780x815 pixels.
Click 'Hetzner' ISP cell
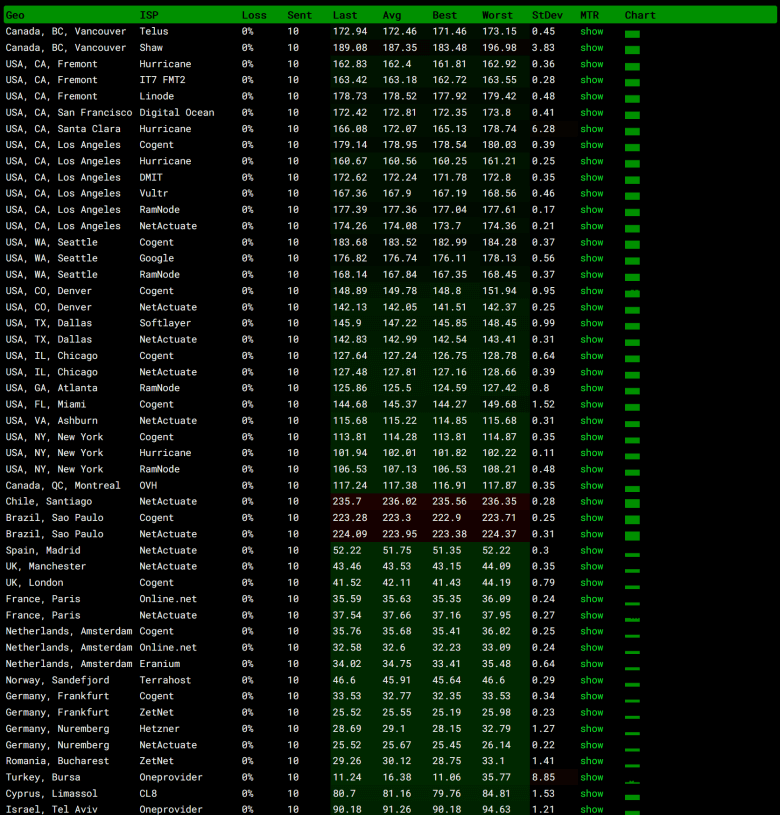pyautogui.click(x=159, y=729)
